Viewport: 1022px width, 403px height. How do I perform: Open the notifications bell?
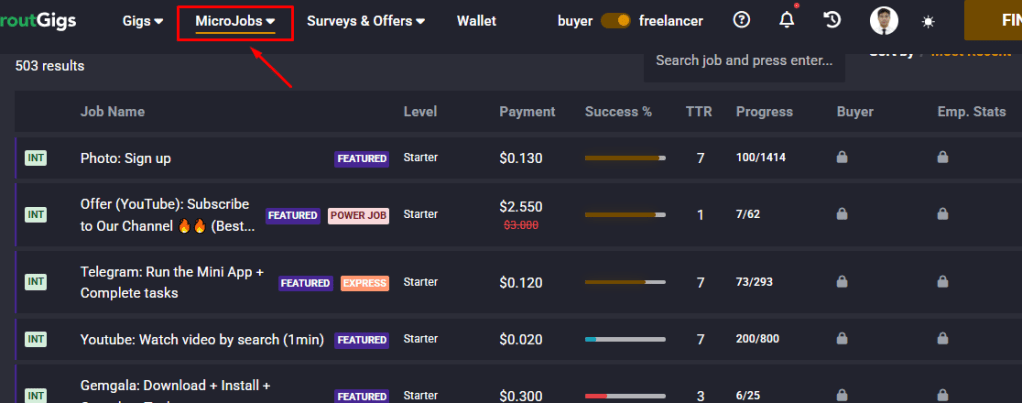[x=787, y=20]
